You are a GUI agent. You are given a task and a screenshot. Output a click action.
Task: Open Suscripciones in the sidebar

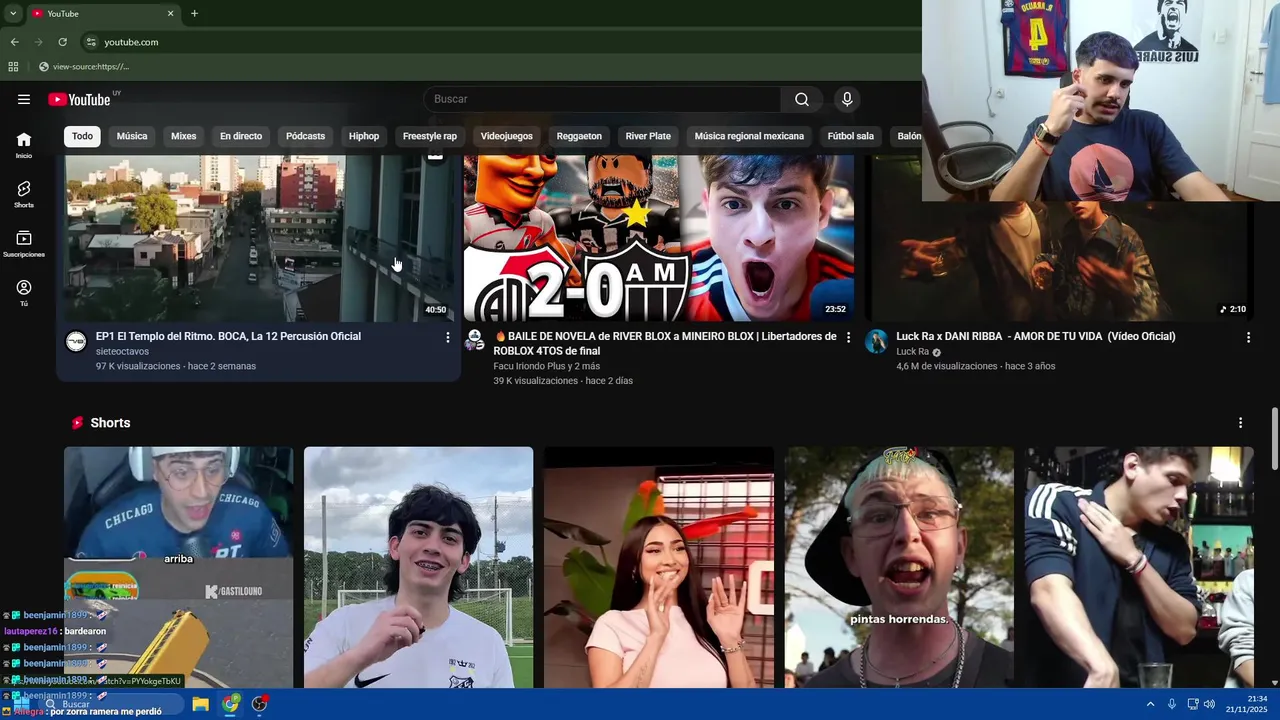pyautogui.click(x=24, y=244)
